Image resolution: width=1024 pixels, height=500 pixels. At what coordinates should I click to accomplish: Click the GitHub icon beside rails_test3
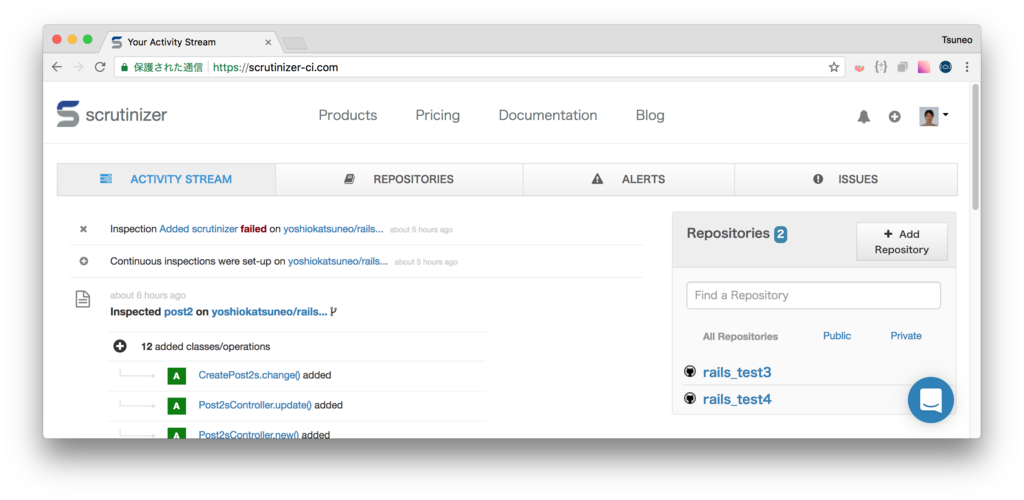690,371
